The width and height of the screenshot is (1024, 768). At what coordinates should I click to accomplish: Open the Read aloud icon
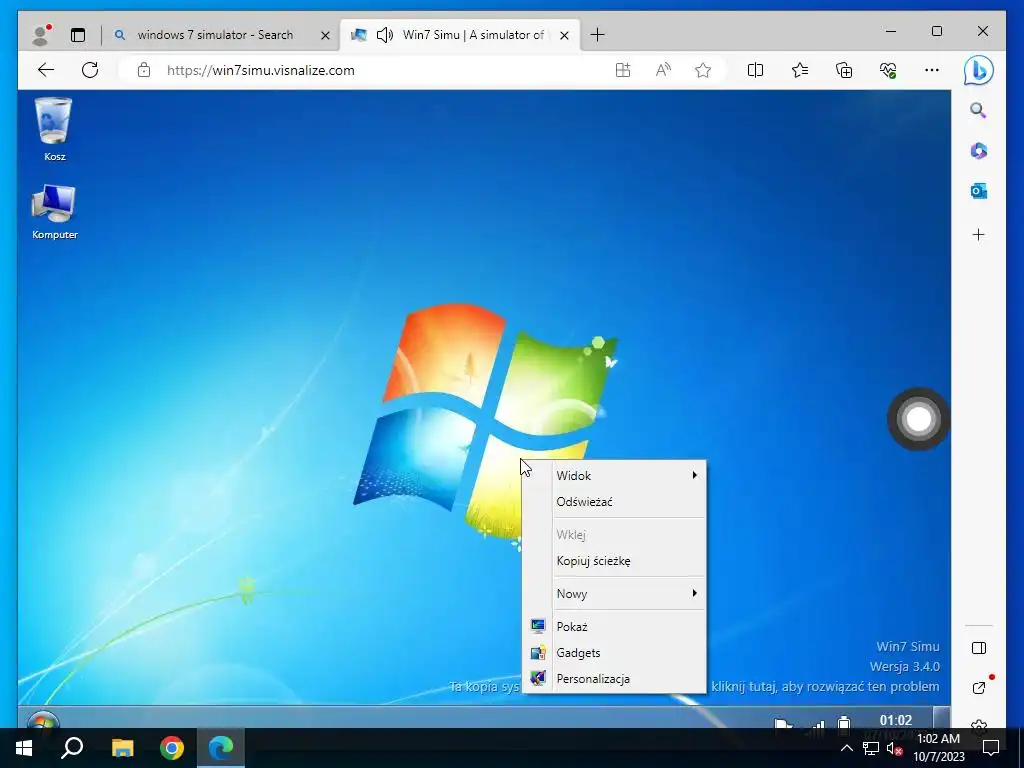663,70
